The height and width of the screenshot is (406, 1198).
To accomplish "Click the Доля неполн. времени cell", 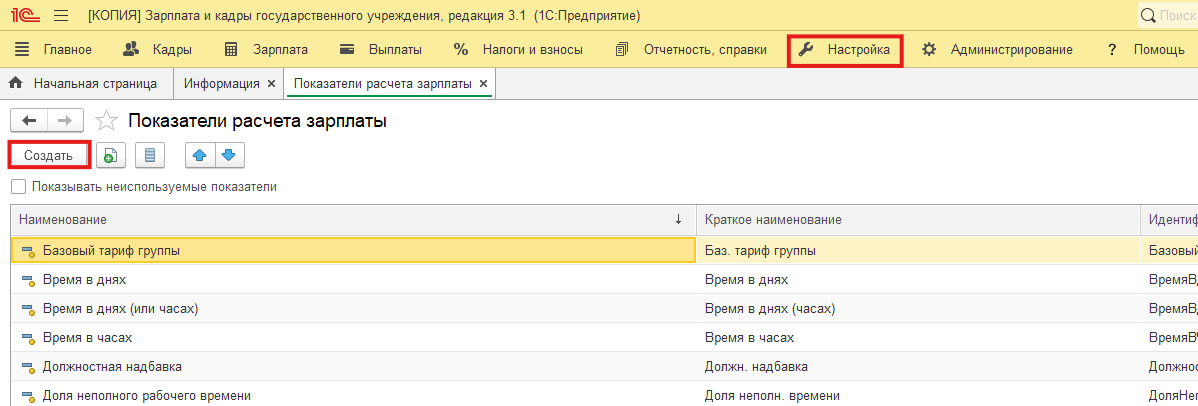I will [918, 395].
